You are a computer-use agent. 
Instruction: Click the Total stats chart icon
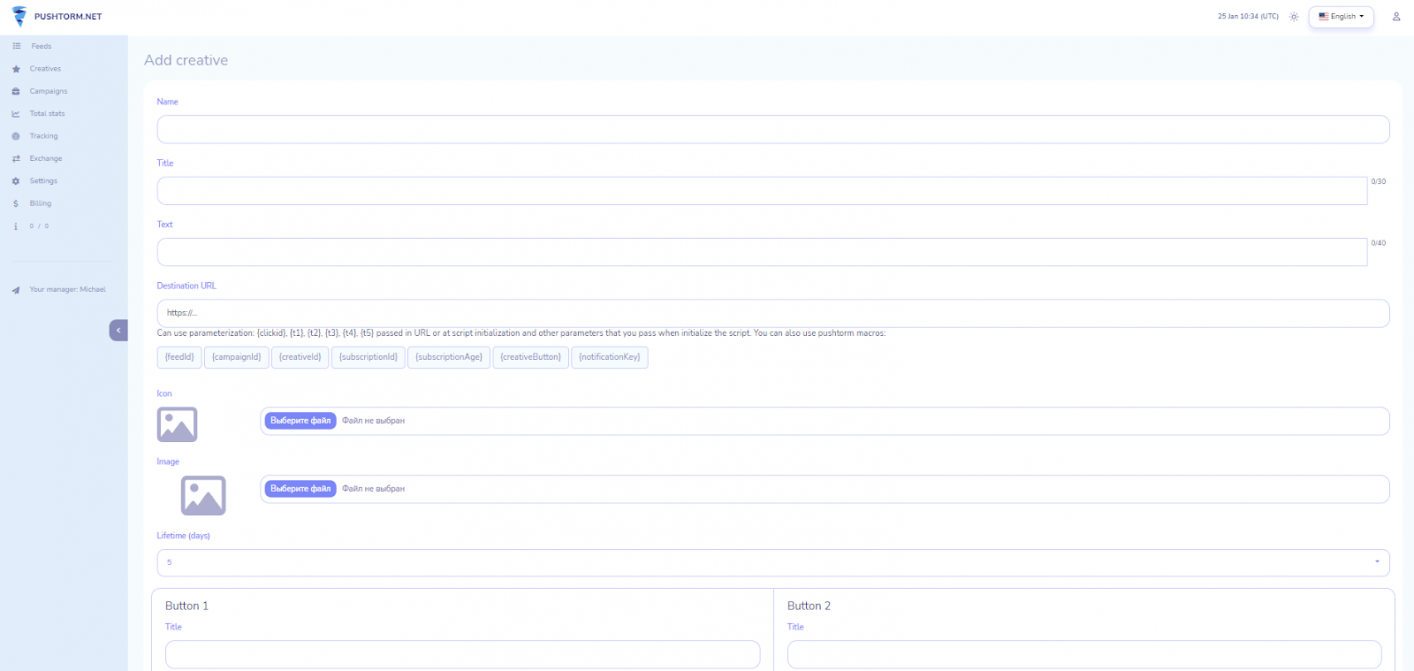(16, 114)
